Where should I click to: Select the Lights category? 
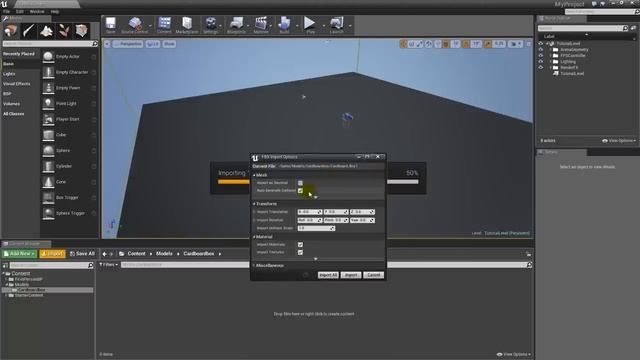9,74
